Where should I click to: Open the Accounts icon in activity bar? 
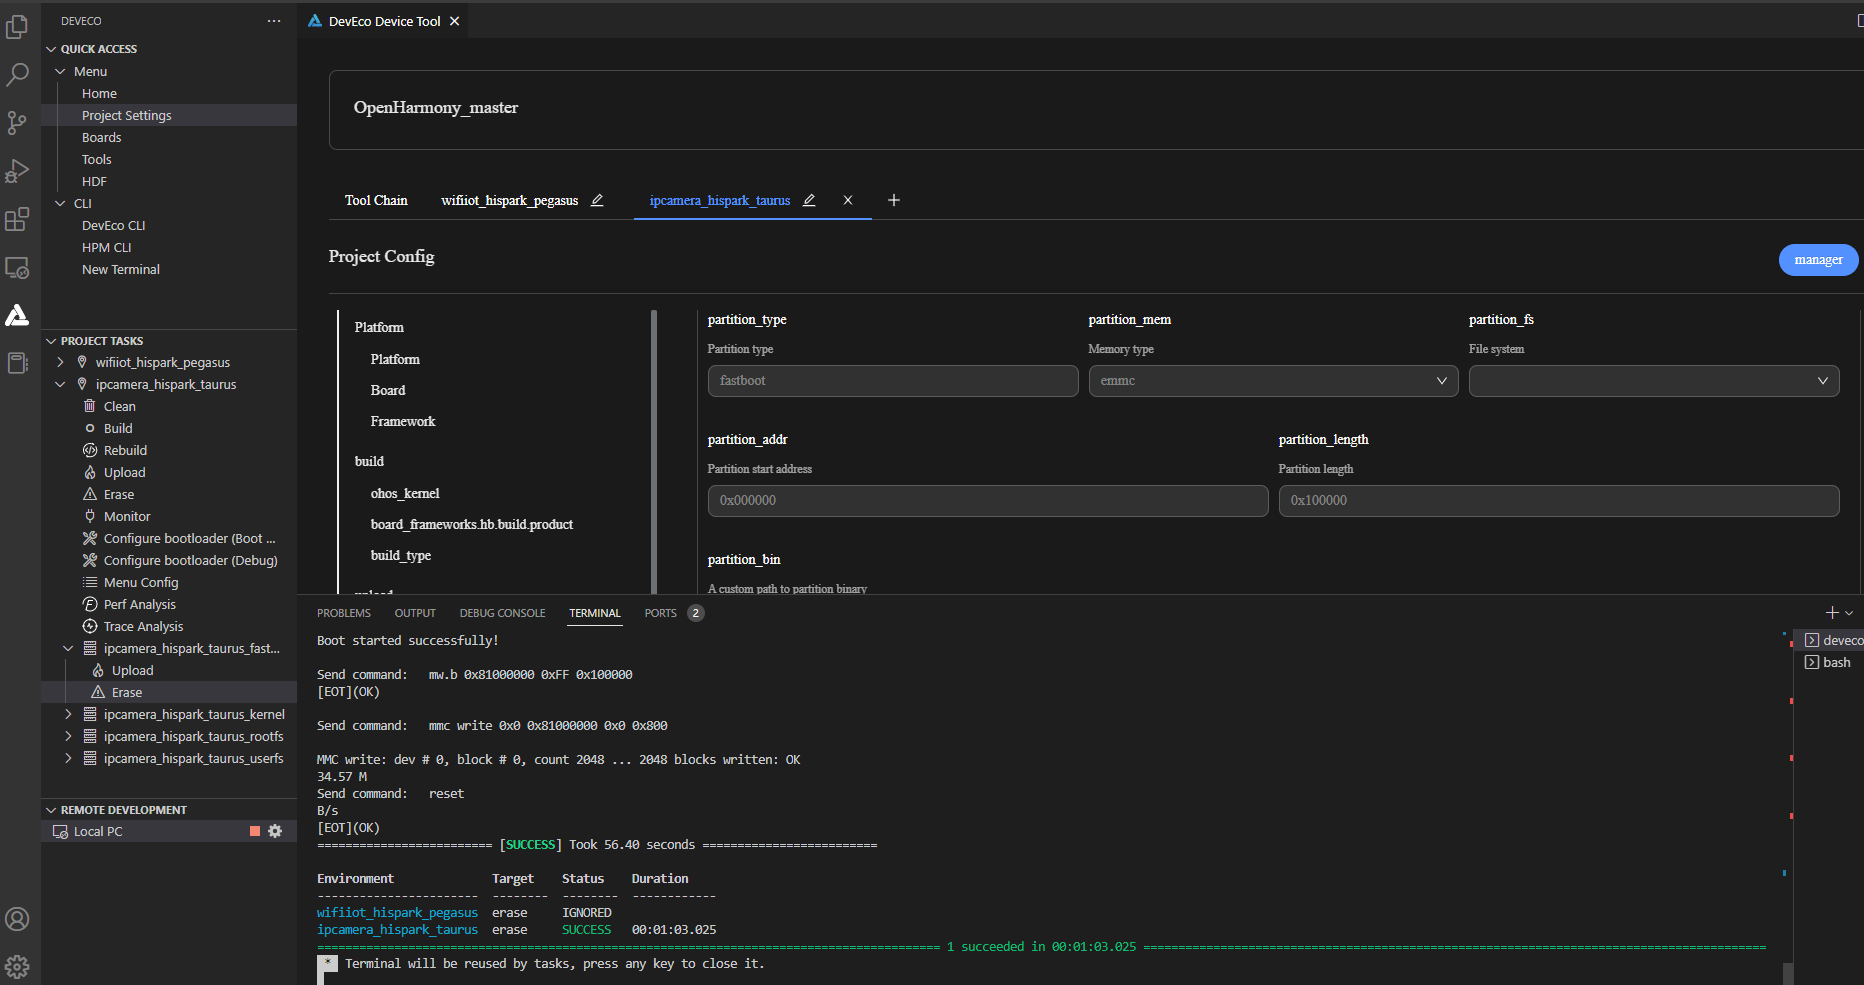point(17,919)
